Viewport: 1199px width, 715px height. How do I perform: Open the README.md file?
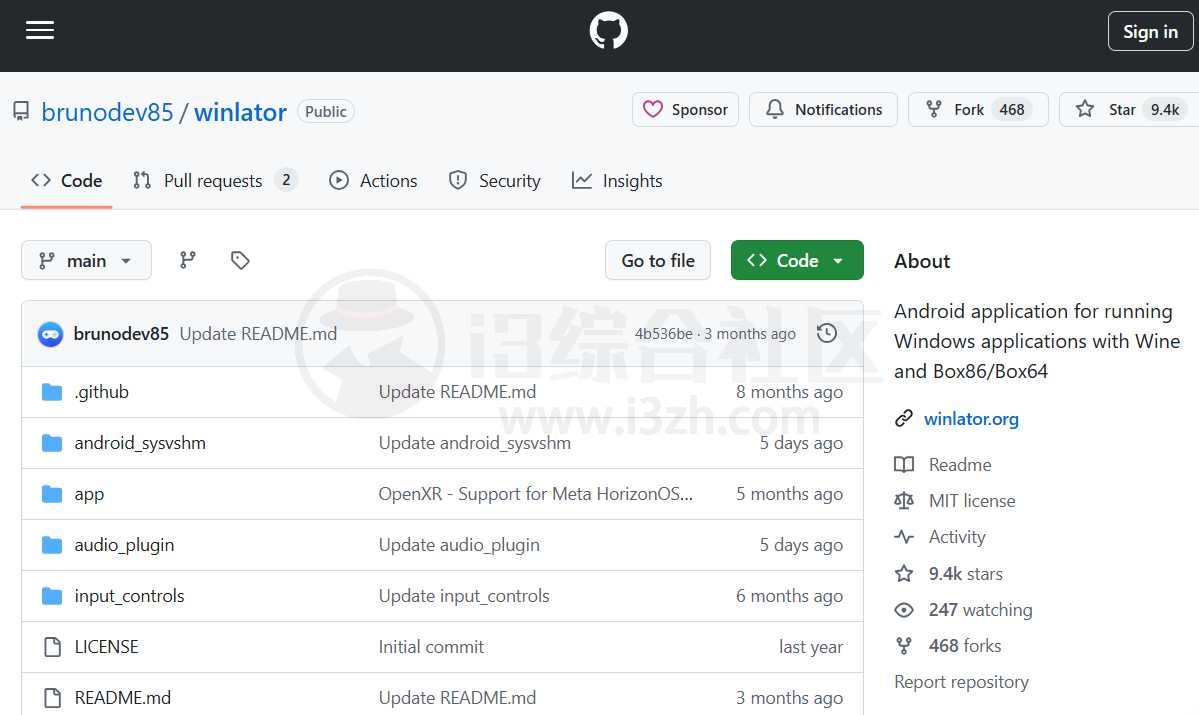(x=122, y=697)
